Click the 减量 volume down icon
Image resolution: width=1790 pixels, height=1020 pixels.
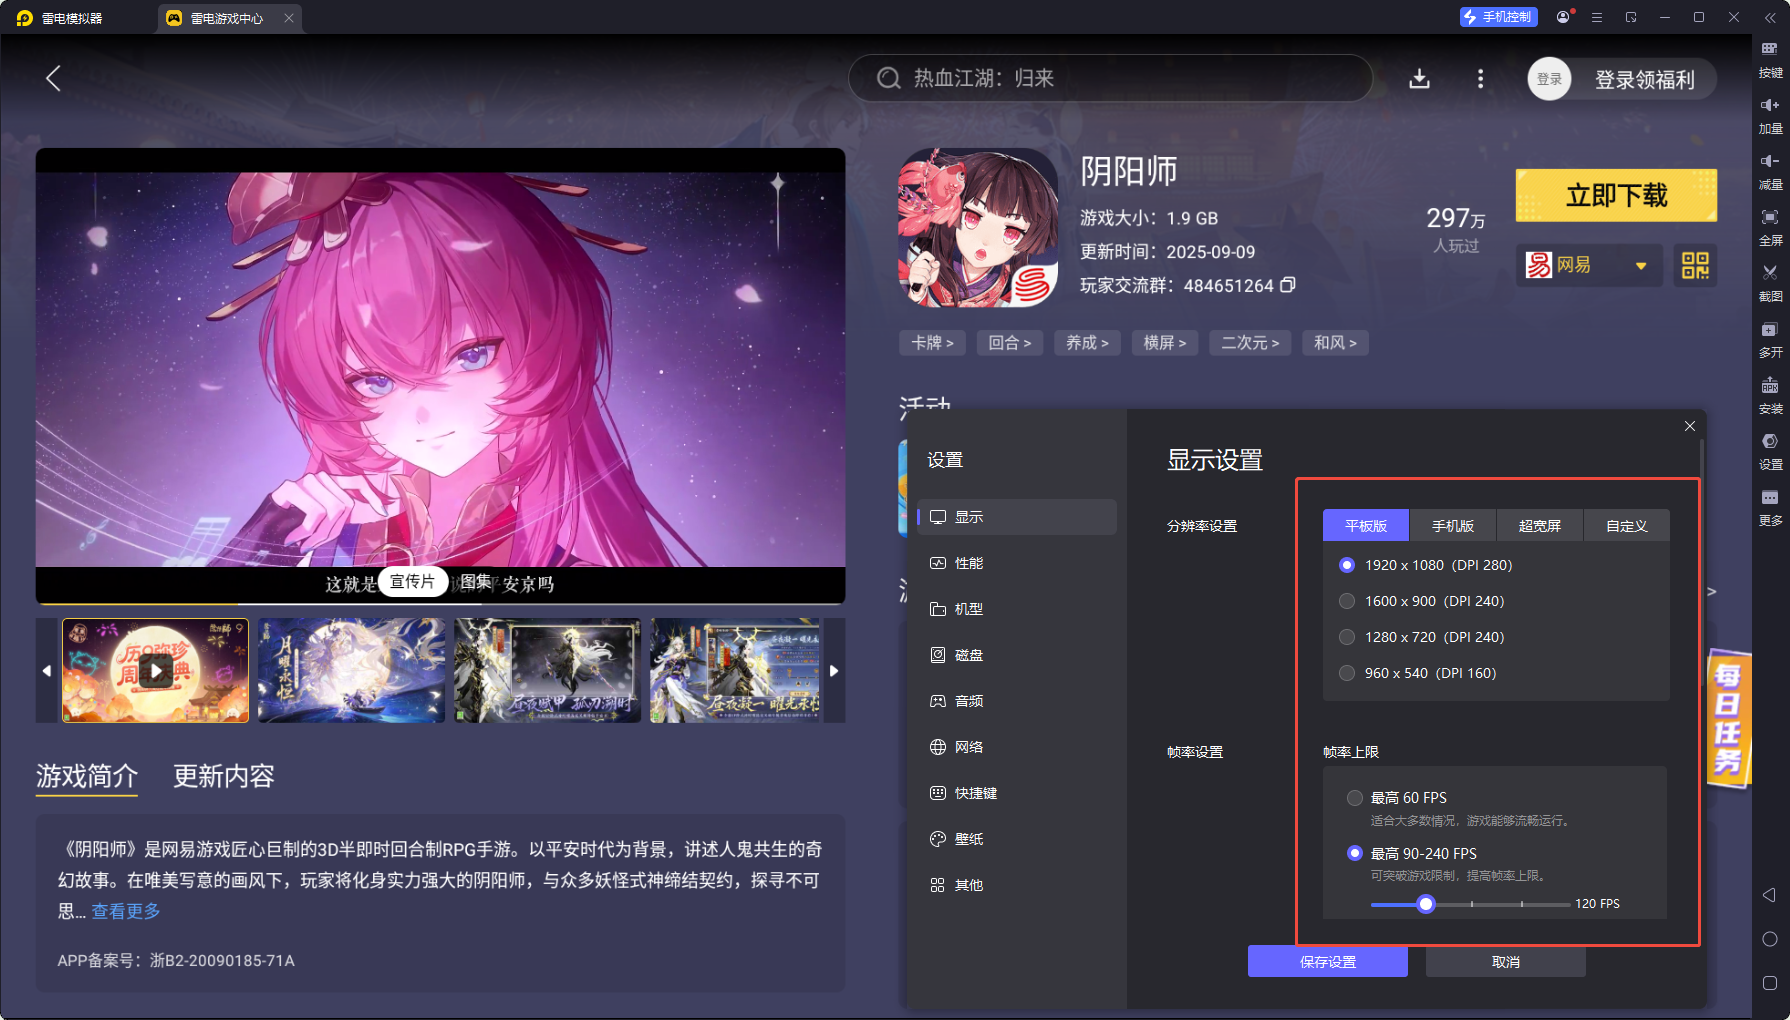click(1770, 172)
